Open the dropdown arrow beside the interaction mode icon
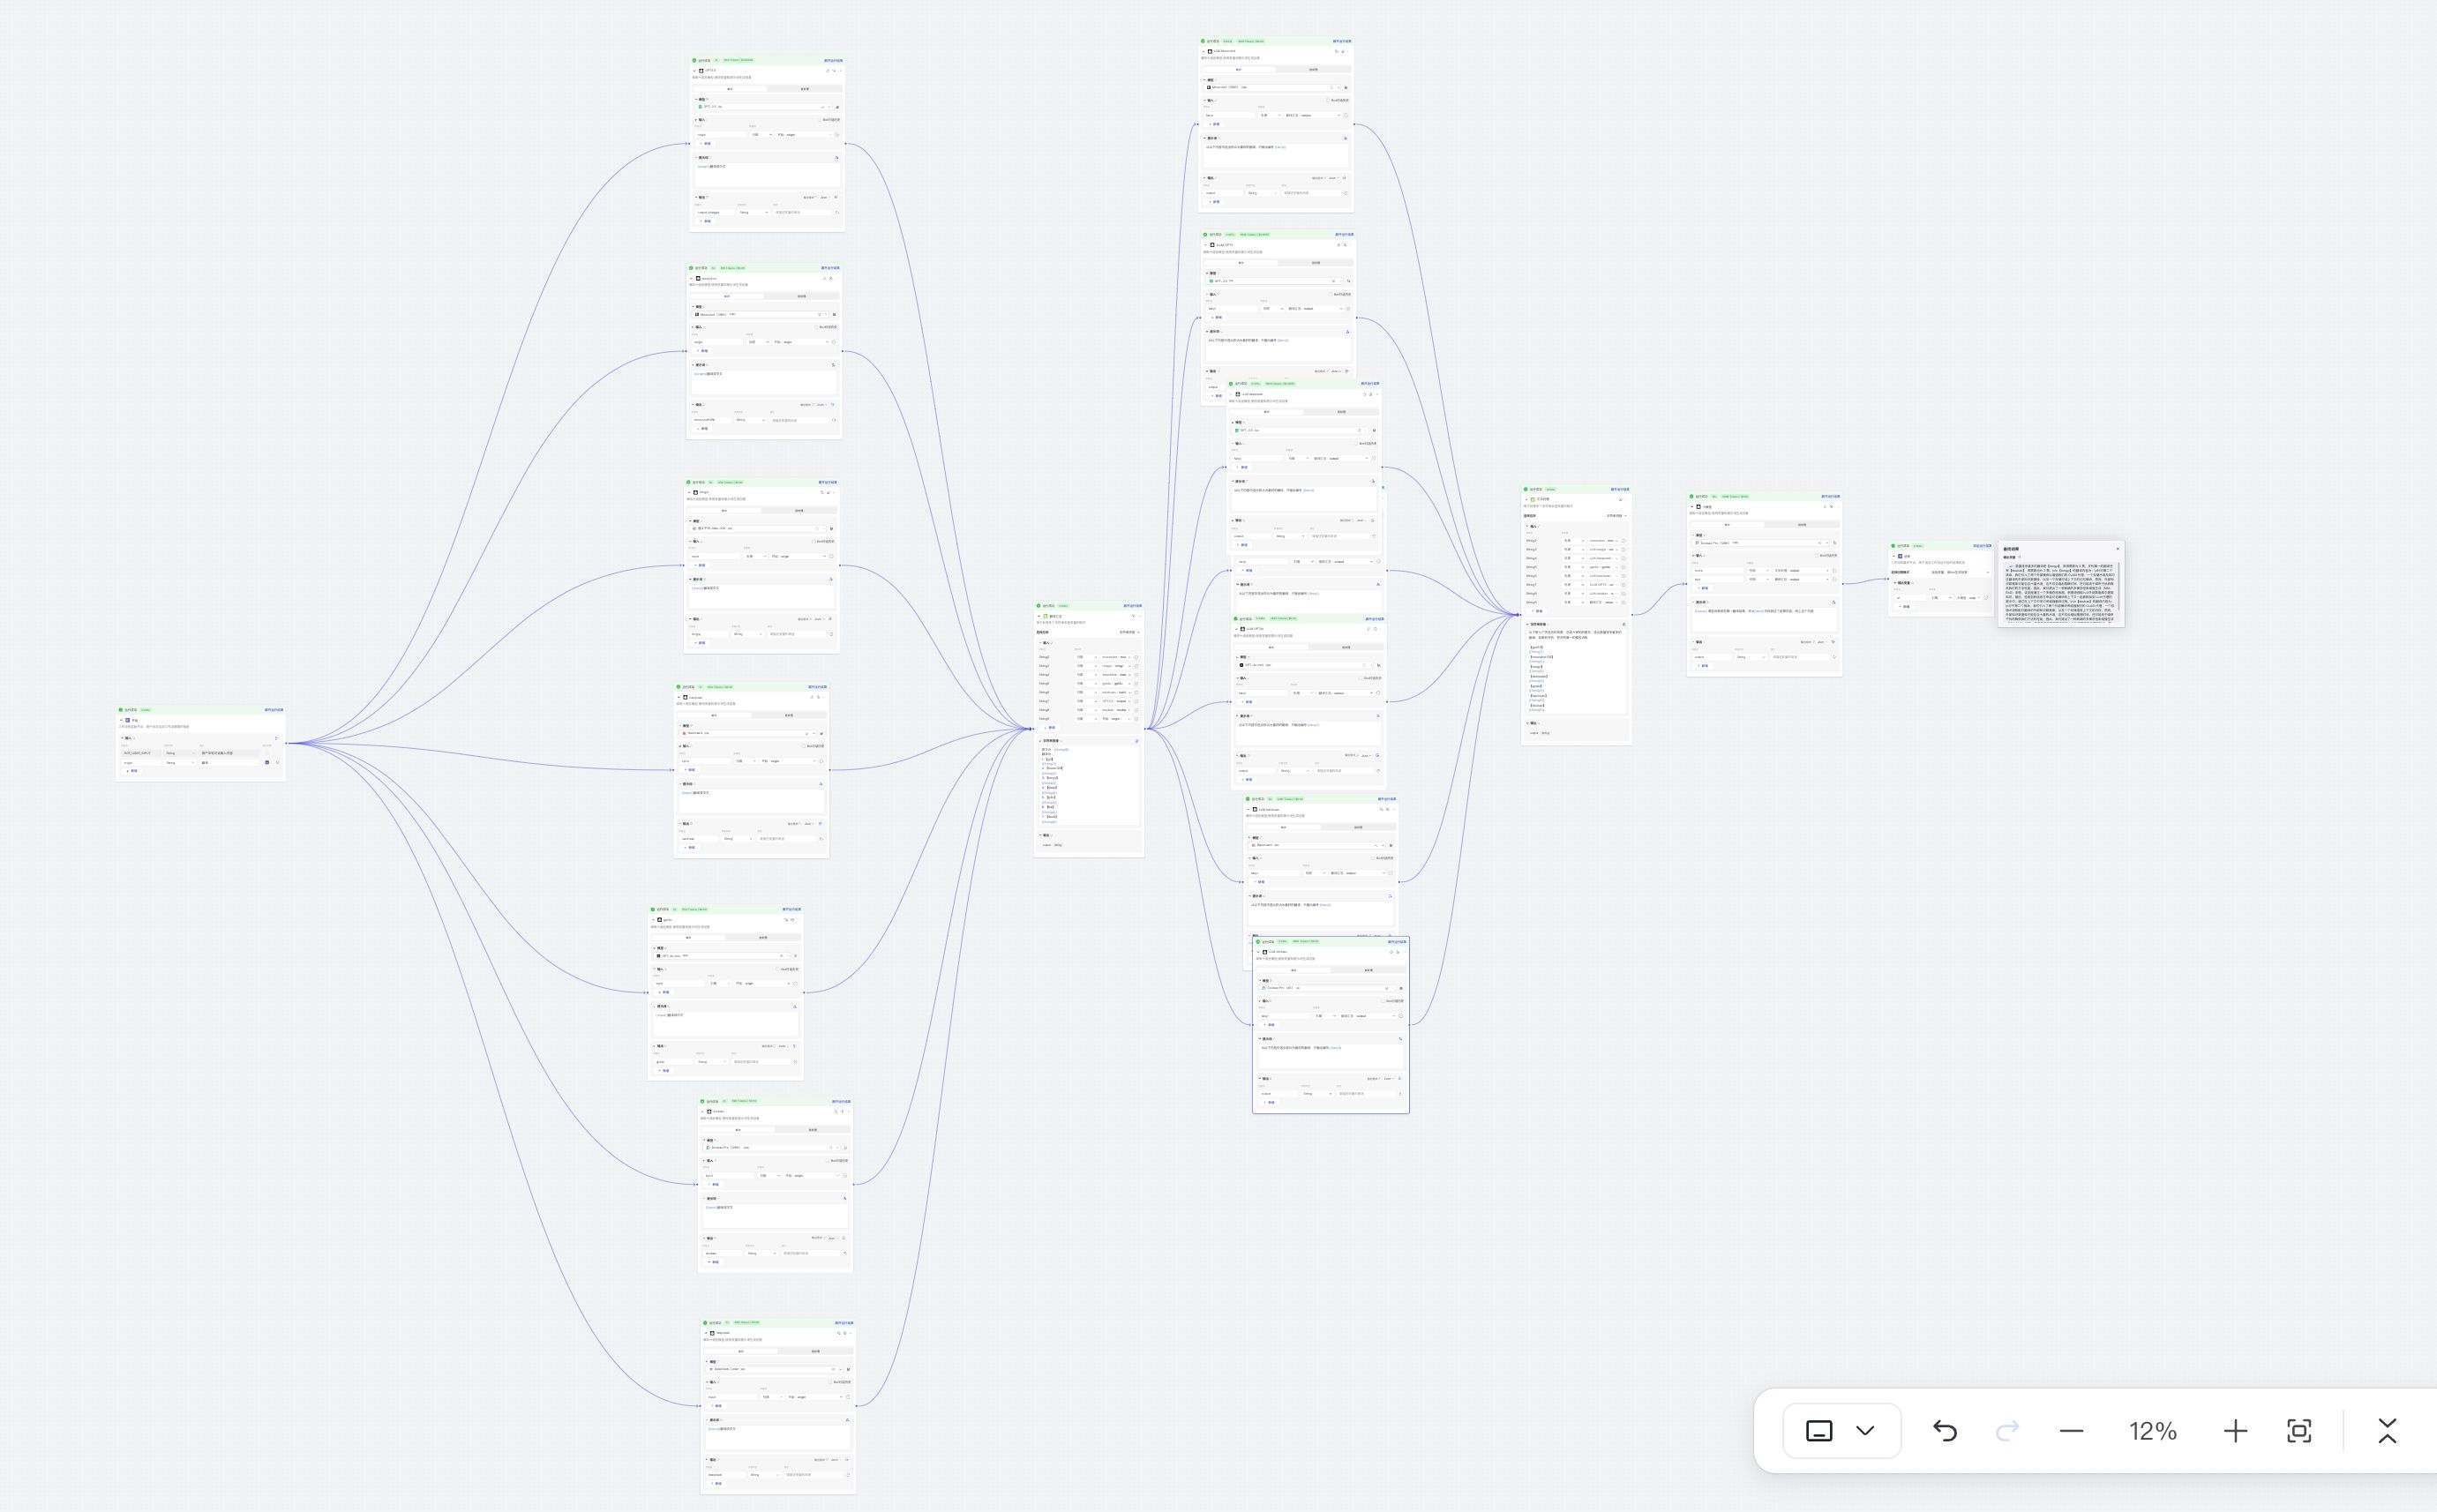Screen dimensions: 2437x1512 (1865, 1431)
